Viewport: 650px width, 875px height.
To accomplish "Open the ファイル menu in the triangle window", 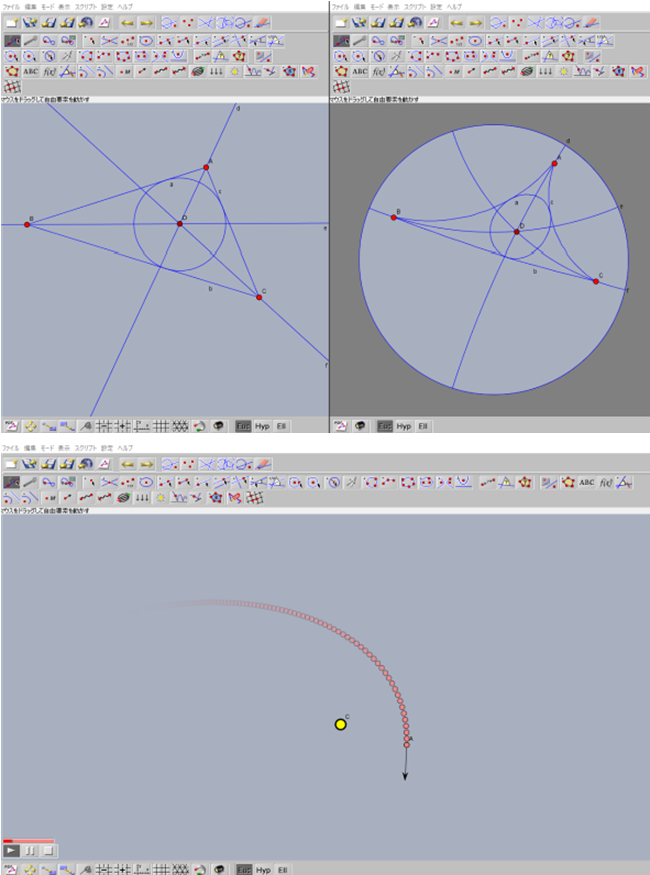I will pos(11,6).
